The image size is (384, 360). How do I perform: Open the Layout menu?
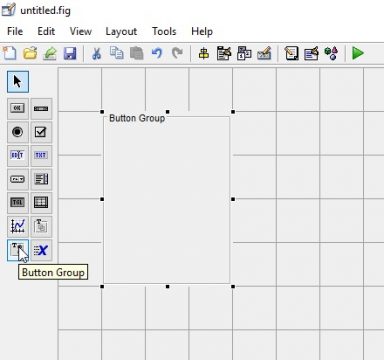[x=121, y=31]
